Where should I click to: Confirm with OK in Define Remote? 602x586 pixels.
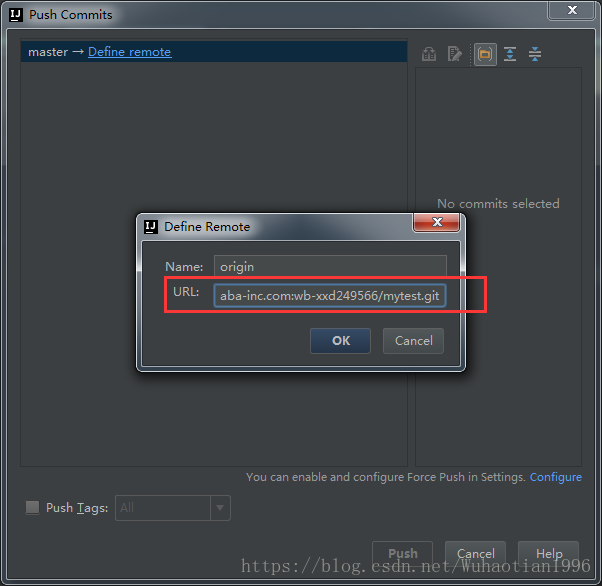tap(341, 341)
